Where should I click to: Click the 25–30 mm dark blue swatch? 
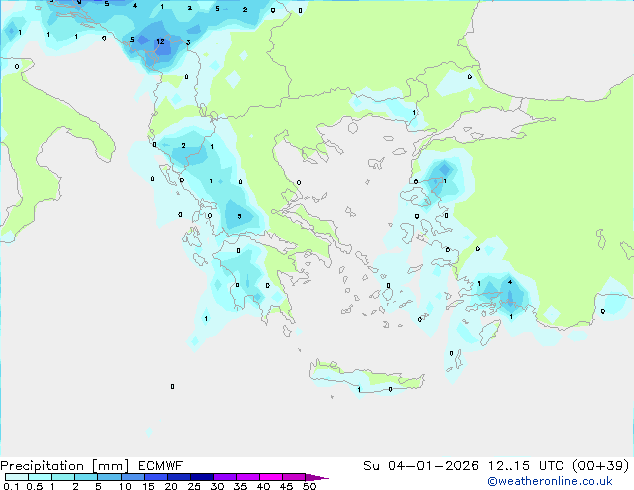201,477
